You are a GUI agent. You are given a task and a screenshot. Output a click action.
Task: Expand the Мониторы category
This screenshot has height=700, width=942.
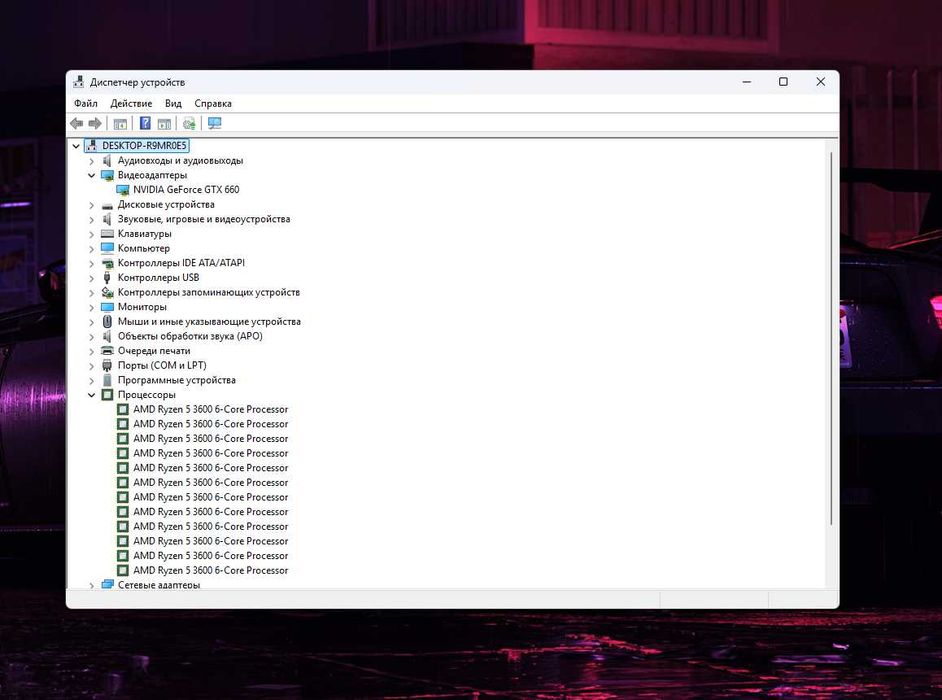[x=91, y=307]
